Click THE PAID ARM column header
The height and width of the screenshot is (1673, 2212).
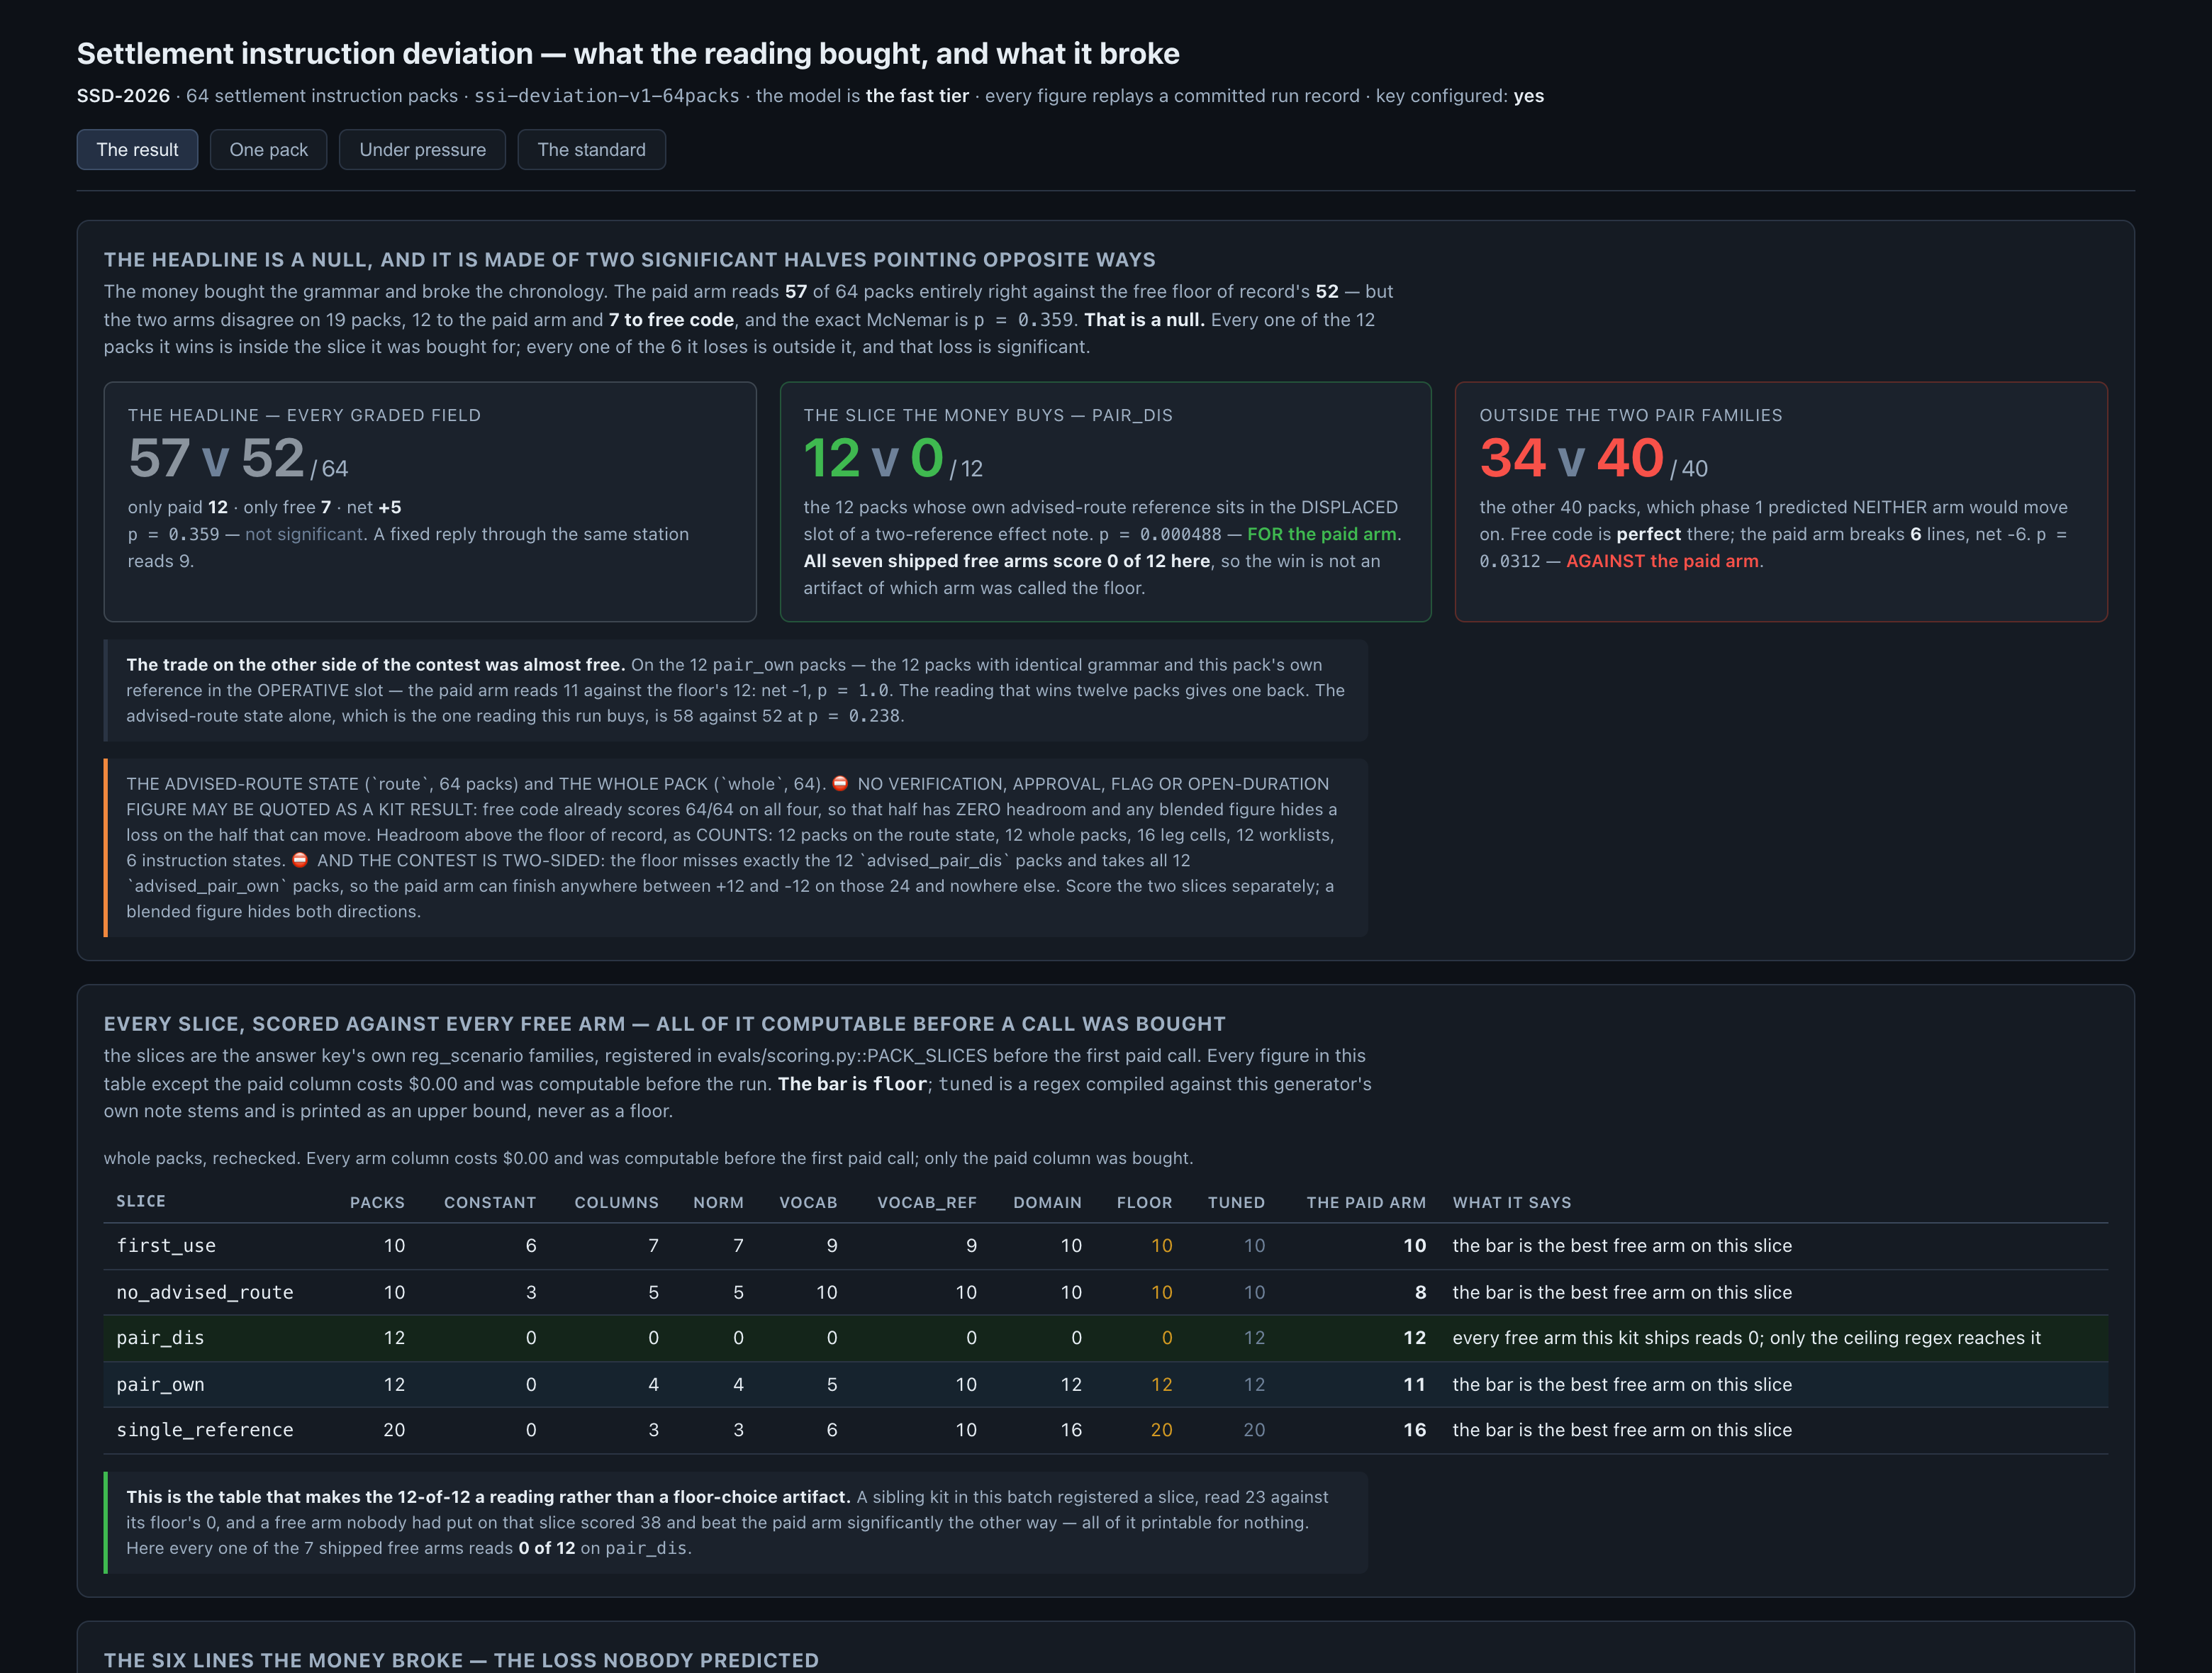coord(1366,1202)
